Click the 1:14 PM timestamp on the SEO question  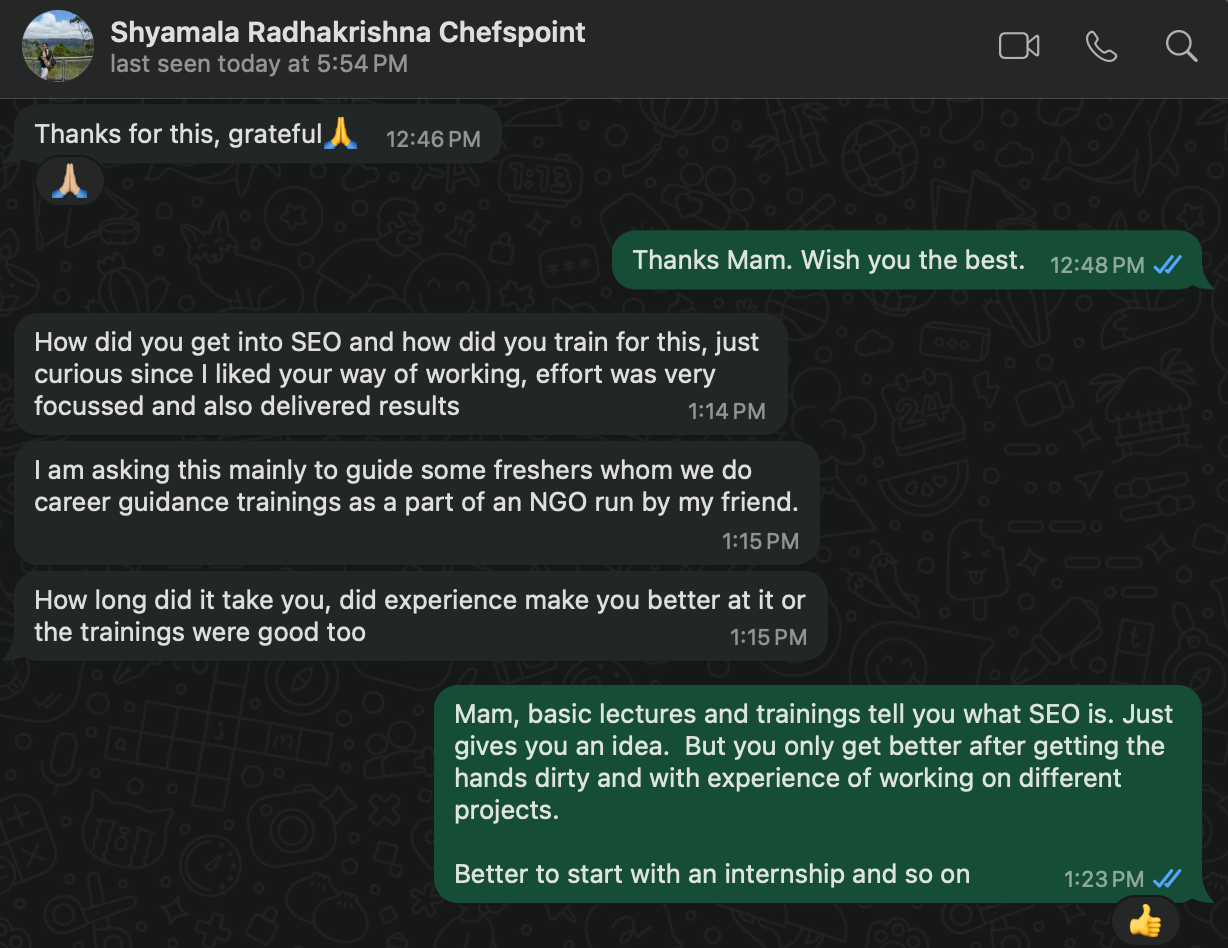[726, 411]
